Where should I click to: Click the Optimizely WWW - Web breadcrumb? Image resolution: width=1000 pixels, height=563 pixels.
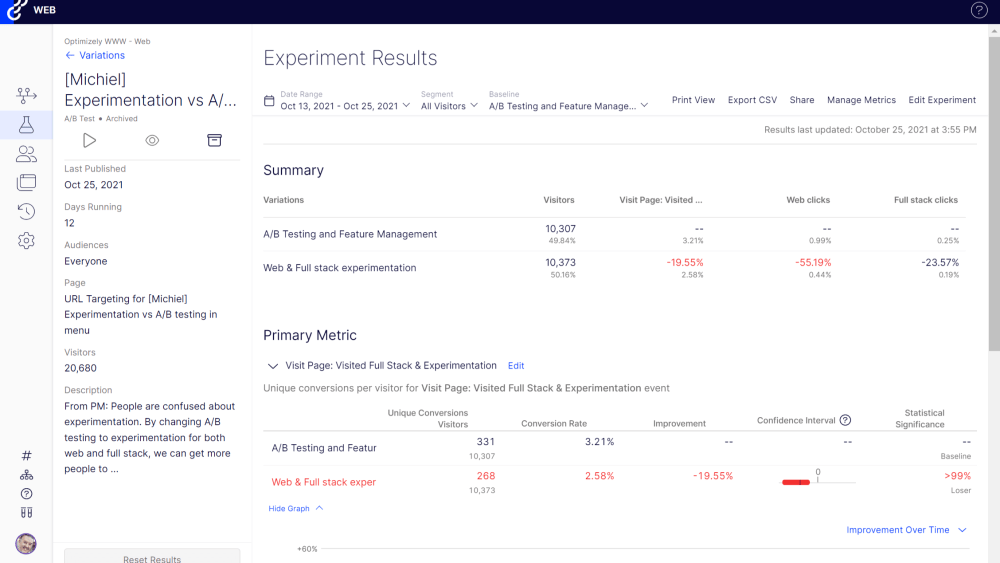pos(107,41)
